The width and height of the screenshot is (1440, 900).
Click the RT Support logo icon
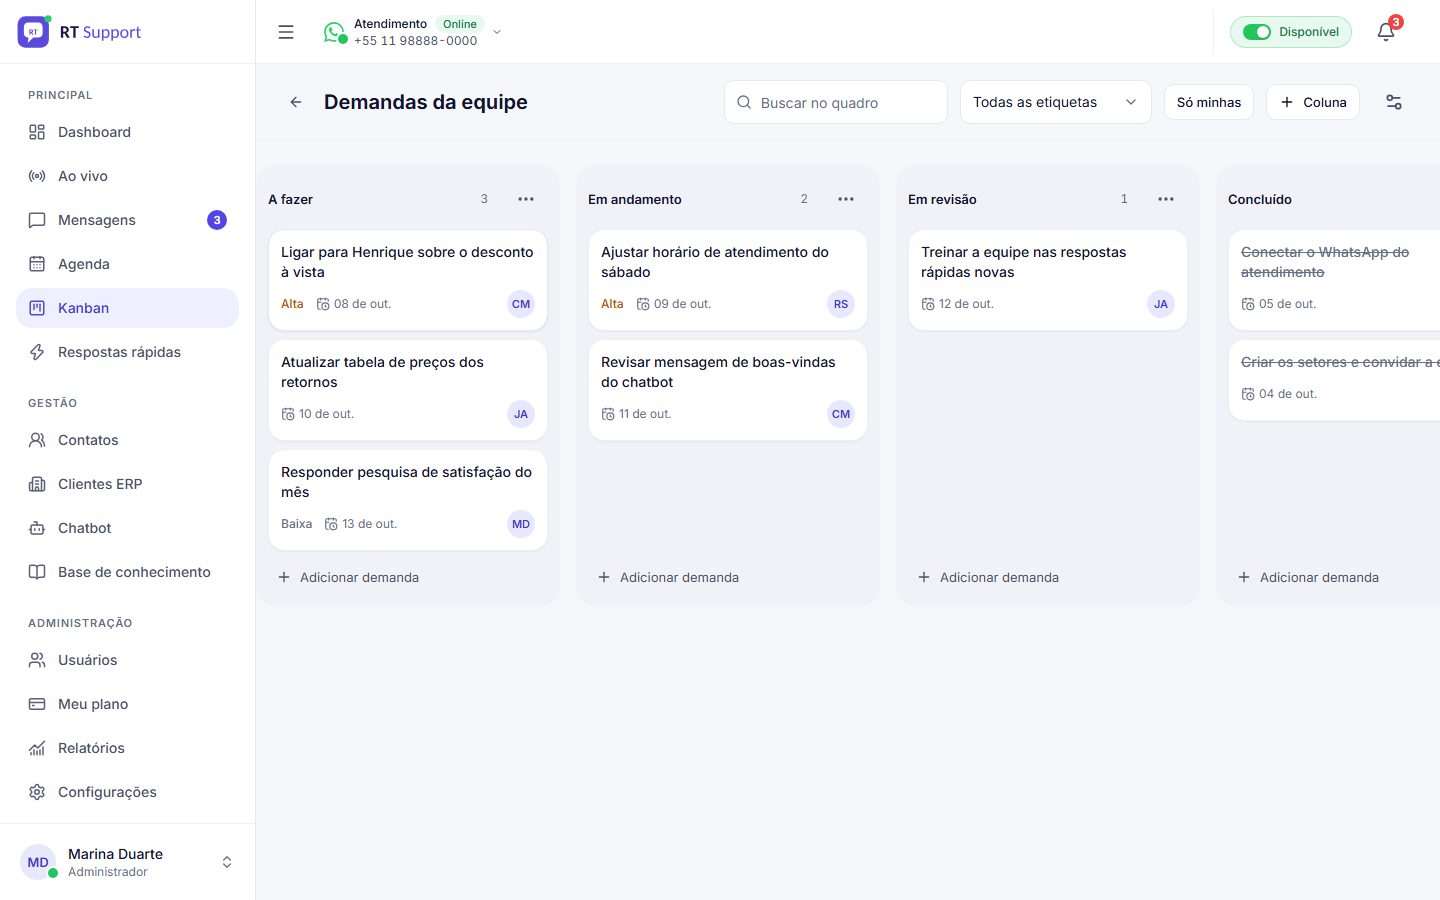coord(33,32)
